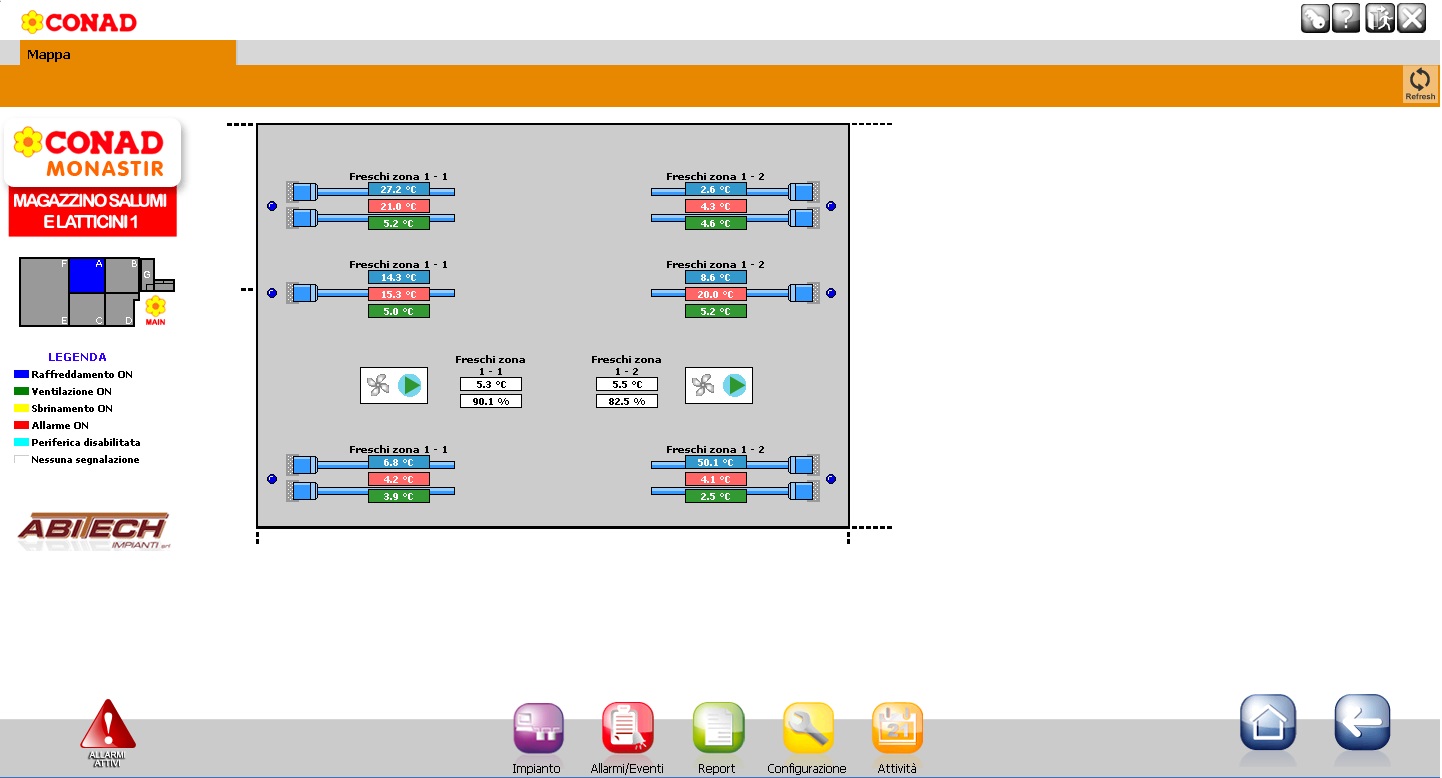Open Allarmi/Eventi log

click(x=627, y=729)
